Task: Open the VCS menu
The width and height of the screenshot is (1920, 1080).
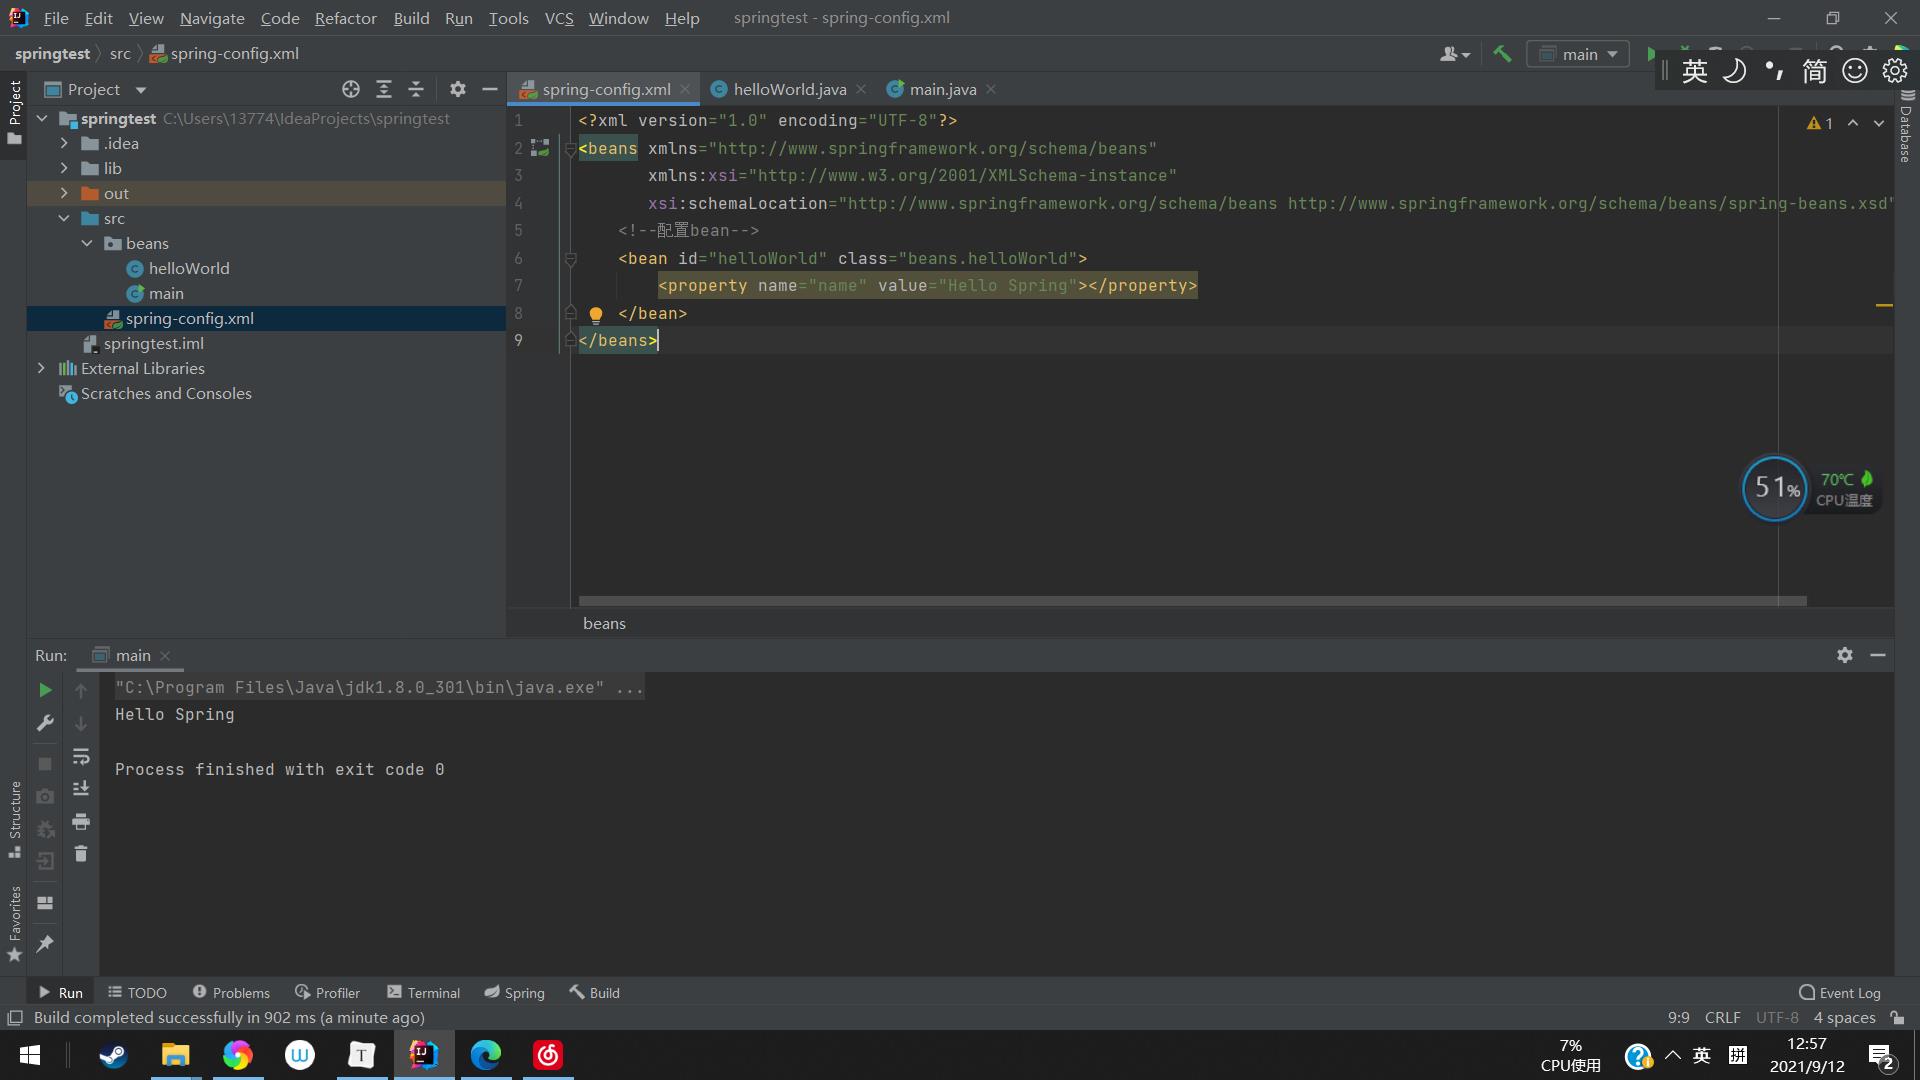Action: (559, 18)
